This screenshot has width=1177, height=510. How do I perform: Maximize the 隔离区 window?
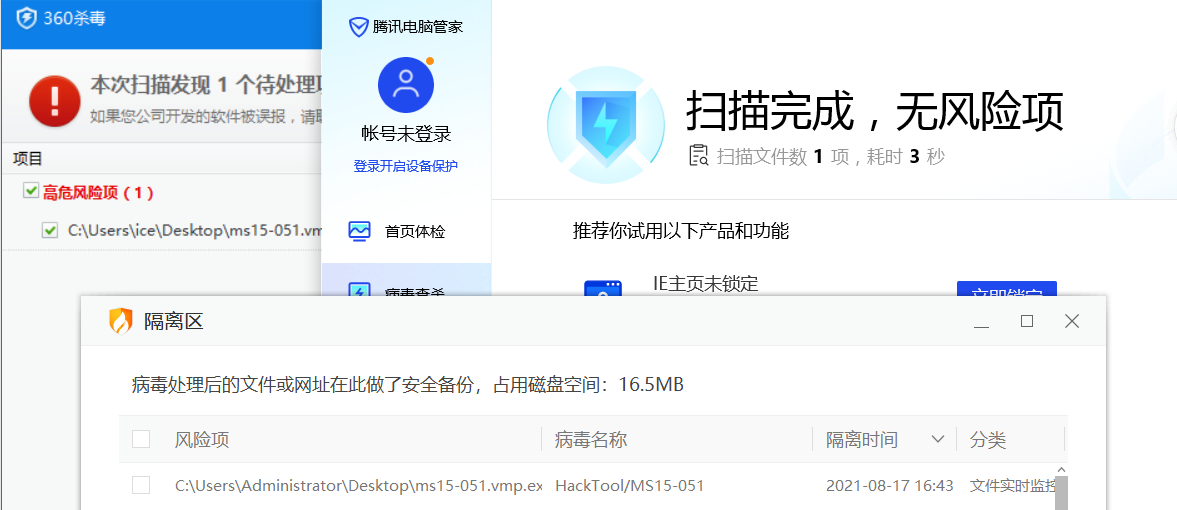(1027, 321)
